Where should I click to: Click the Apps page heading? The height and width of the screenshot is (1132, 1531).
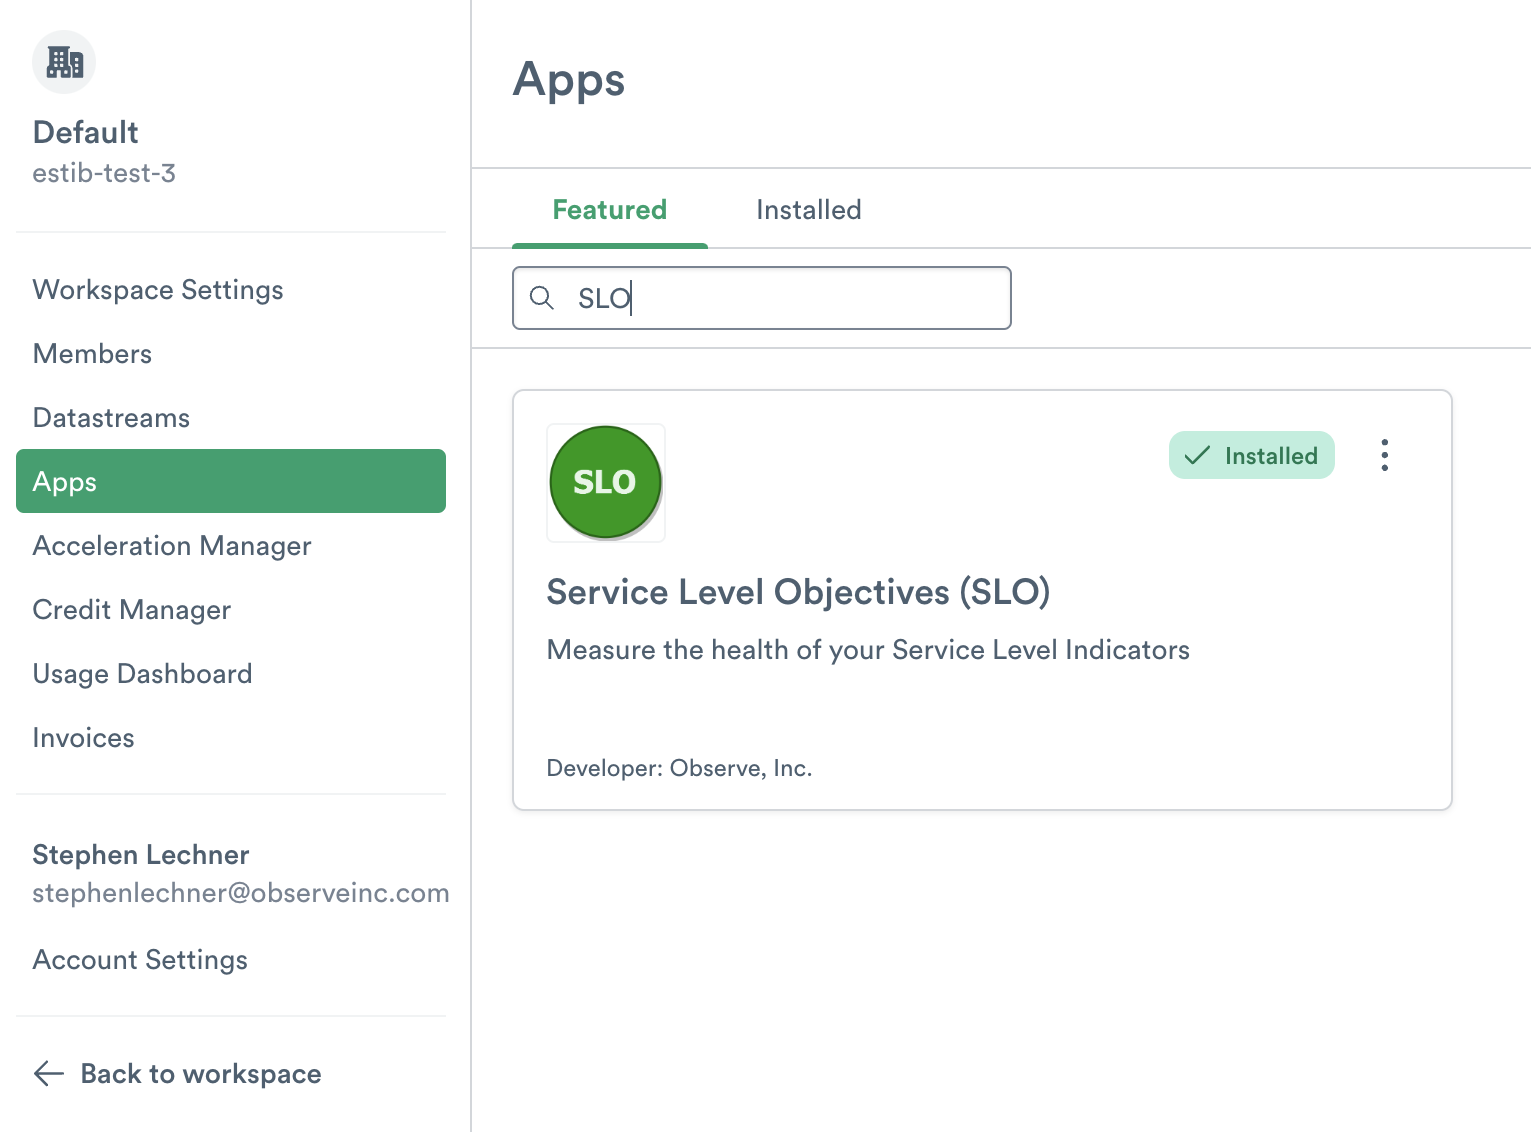(x=569, y=80)
